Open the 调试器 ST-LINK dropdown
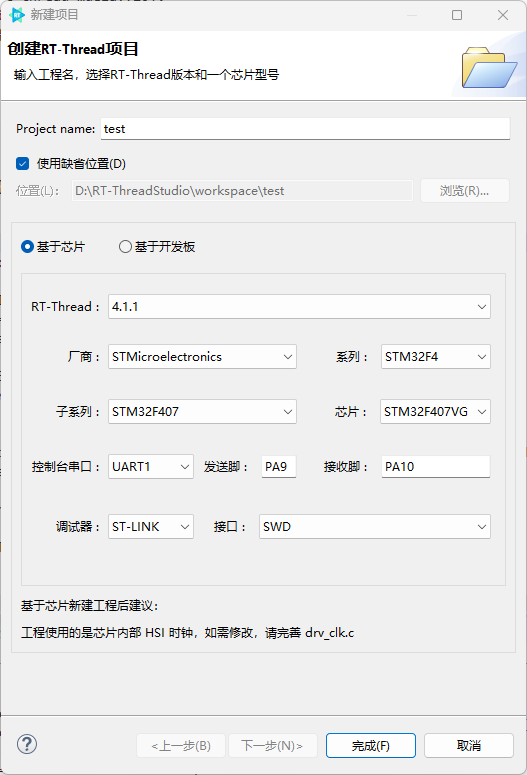527x775 pixels. click(151, 526)
